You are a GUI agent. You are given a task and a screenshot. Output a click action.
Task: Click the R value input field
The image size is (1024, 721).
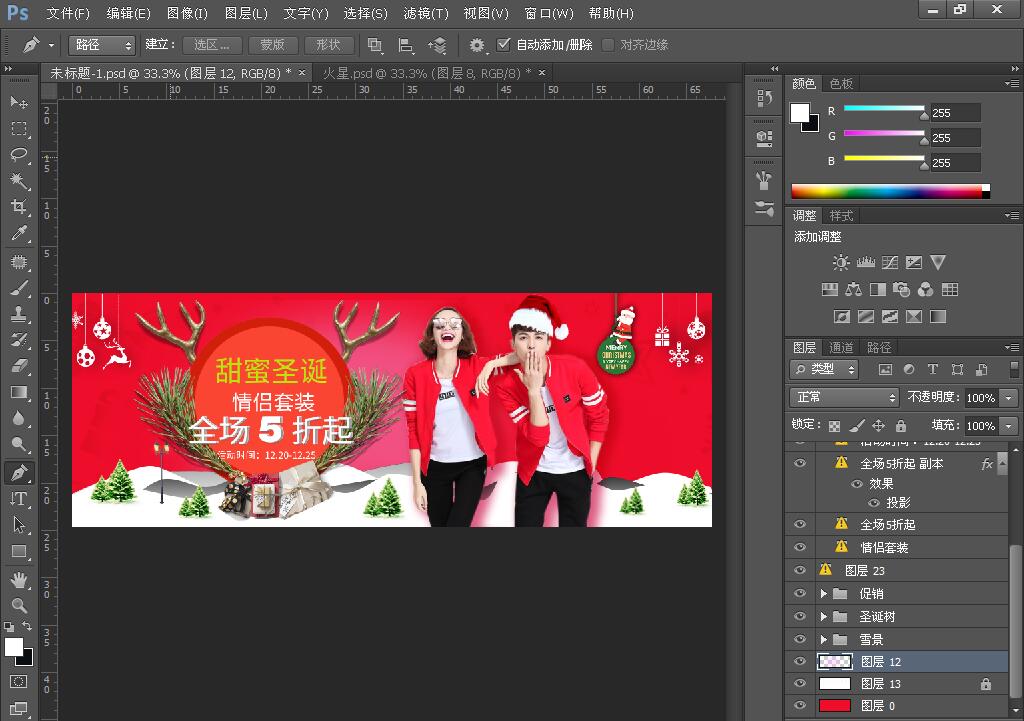955,113
